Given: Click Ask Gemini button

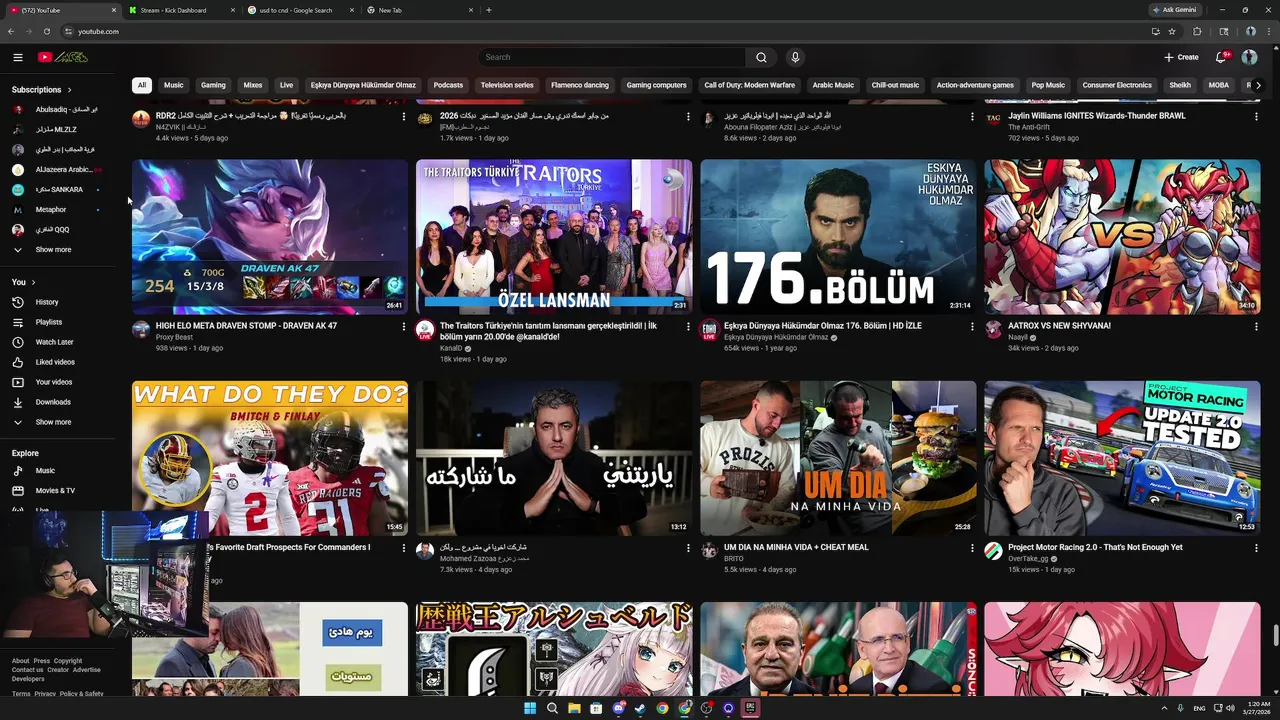Looking at the screenshot, I should 1174,10.
